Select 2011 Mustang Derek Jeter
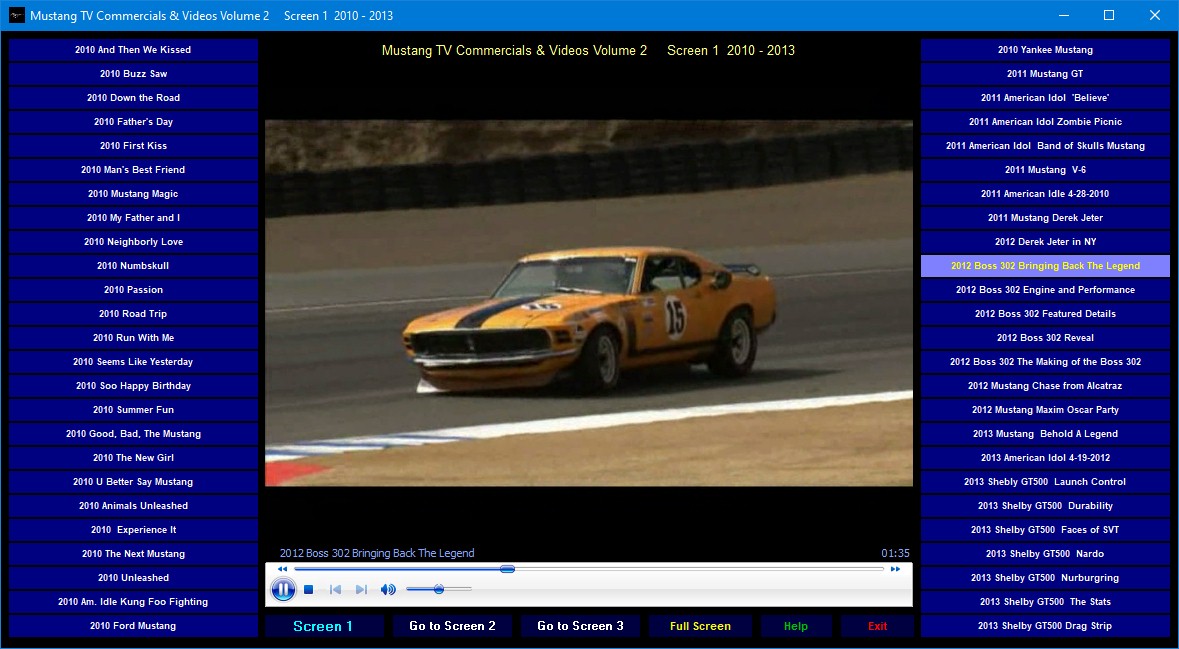Image resolution: width=1179 pixels, height=649 pixels. [1045, 218]
